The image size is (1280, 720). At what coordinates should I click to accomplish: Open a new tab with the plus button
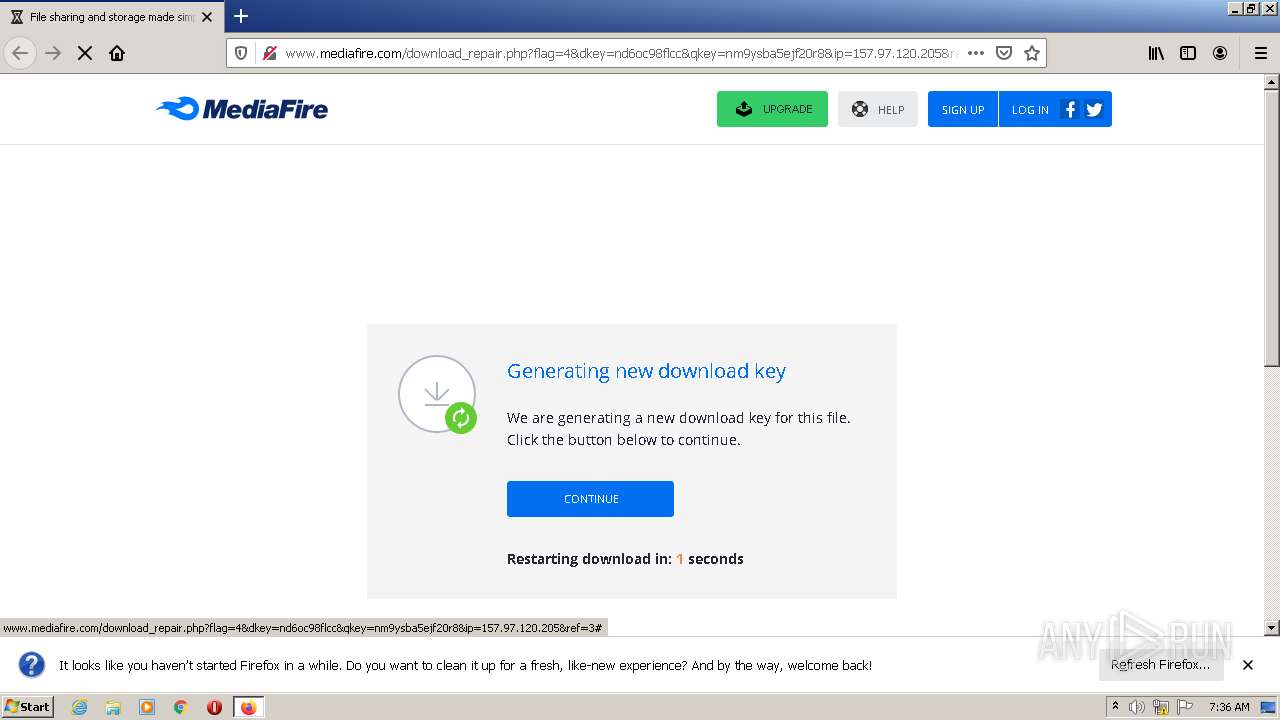(241, 16)
